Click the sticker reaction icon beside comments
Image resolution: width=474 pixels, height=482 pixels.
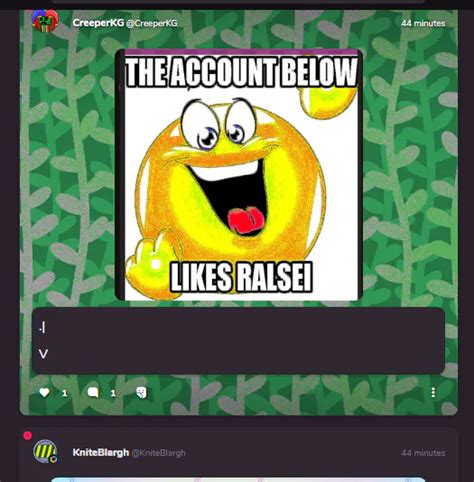tap(141, 392)
